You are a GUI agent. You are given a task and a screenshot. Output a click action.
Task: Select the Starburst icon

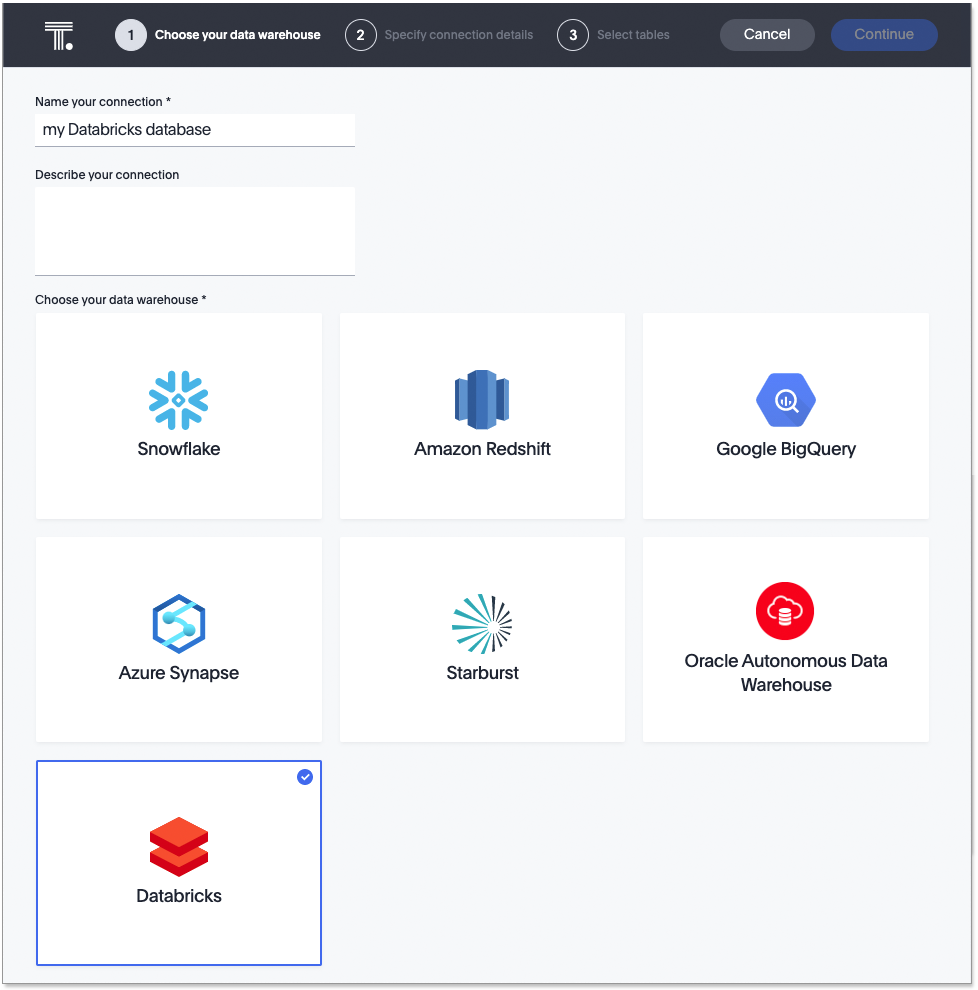(x=482, y=622)
